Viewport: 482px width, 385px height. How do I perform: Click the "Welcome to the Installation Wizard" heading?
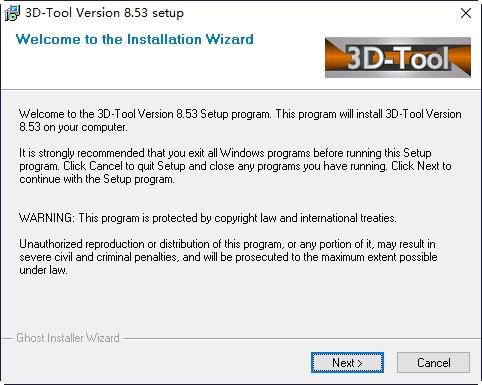(135, 39)
